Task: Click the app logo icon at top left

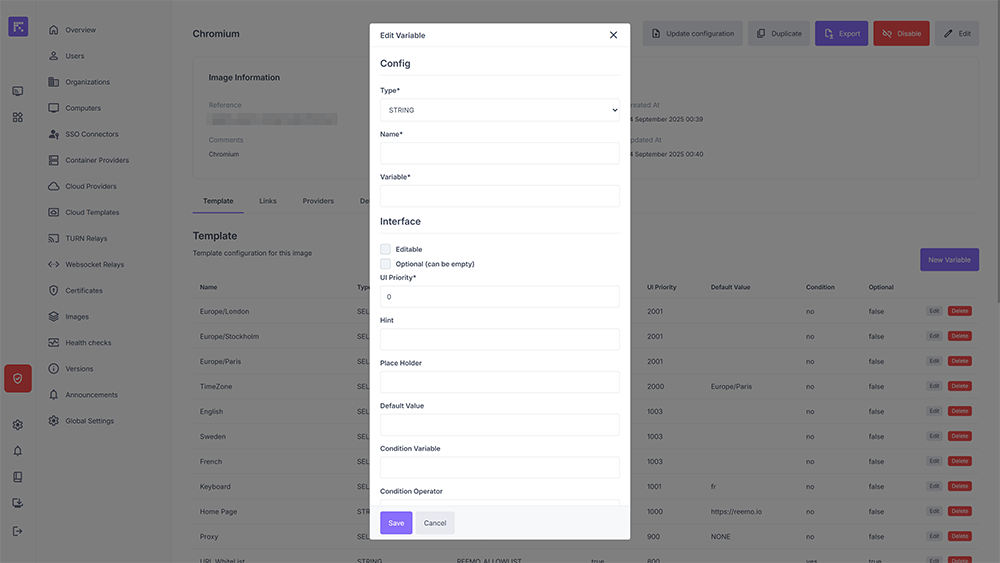Action: [18, 27]
